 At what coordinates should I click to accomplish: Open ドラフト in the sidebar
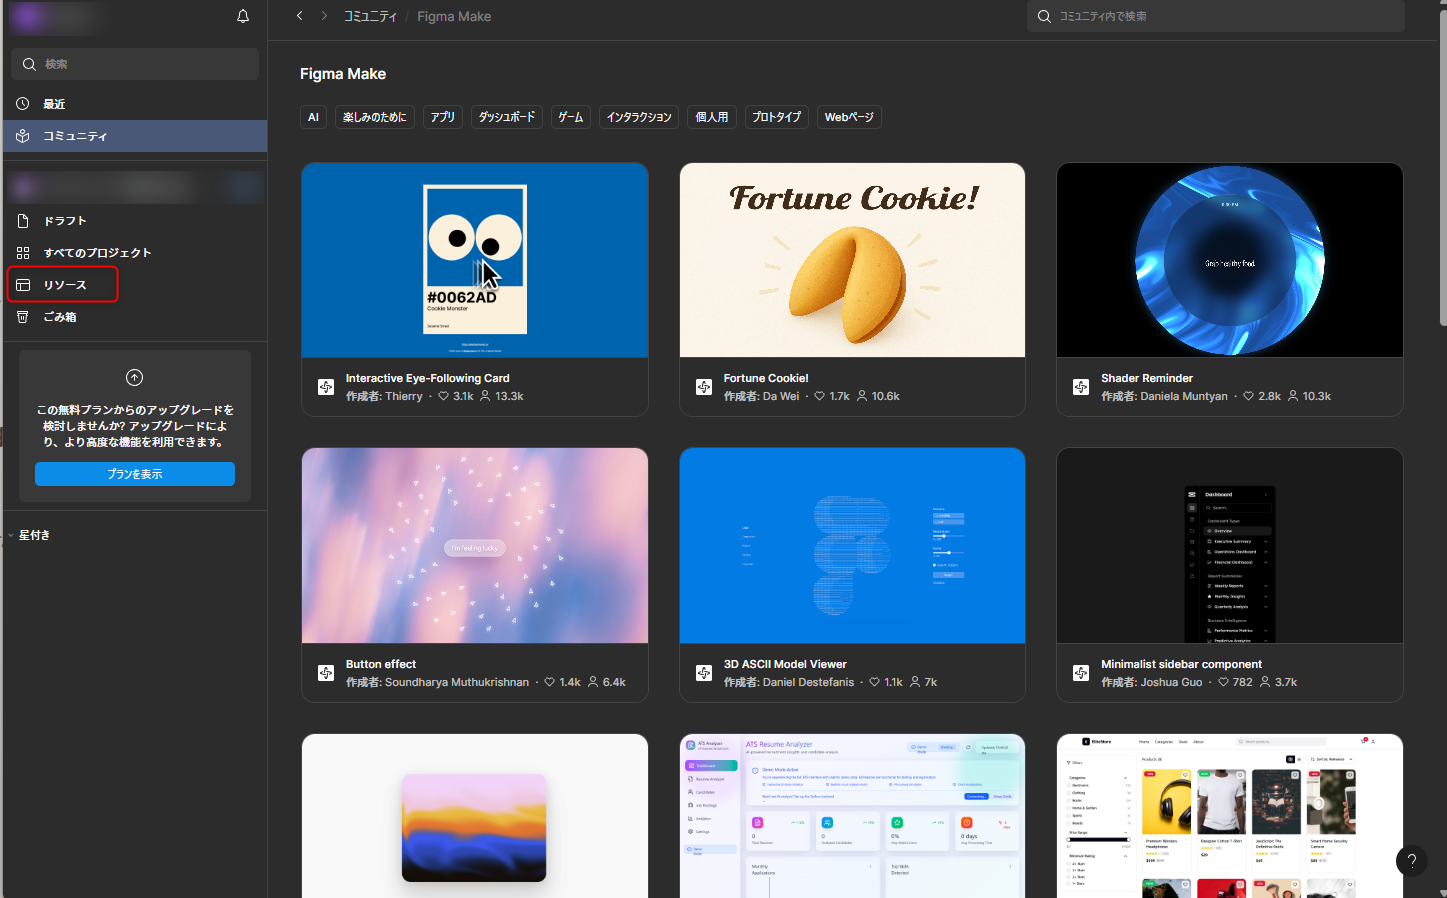(64, 221)
